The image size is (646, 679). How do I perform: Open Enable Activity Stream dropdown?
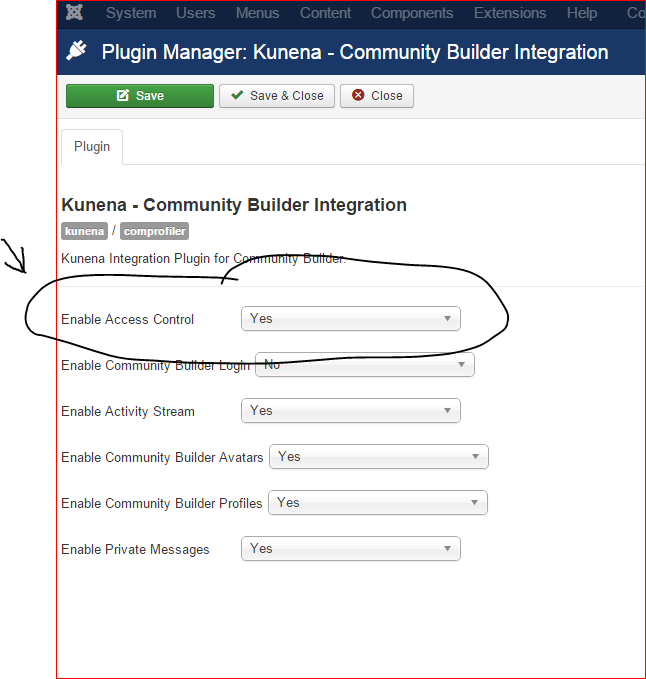(351, 411)
